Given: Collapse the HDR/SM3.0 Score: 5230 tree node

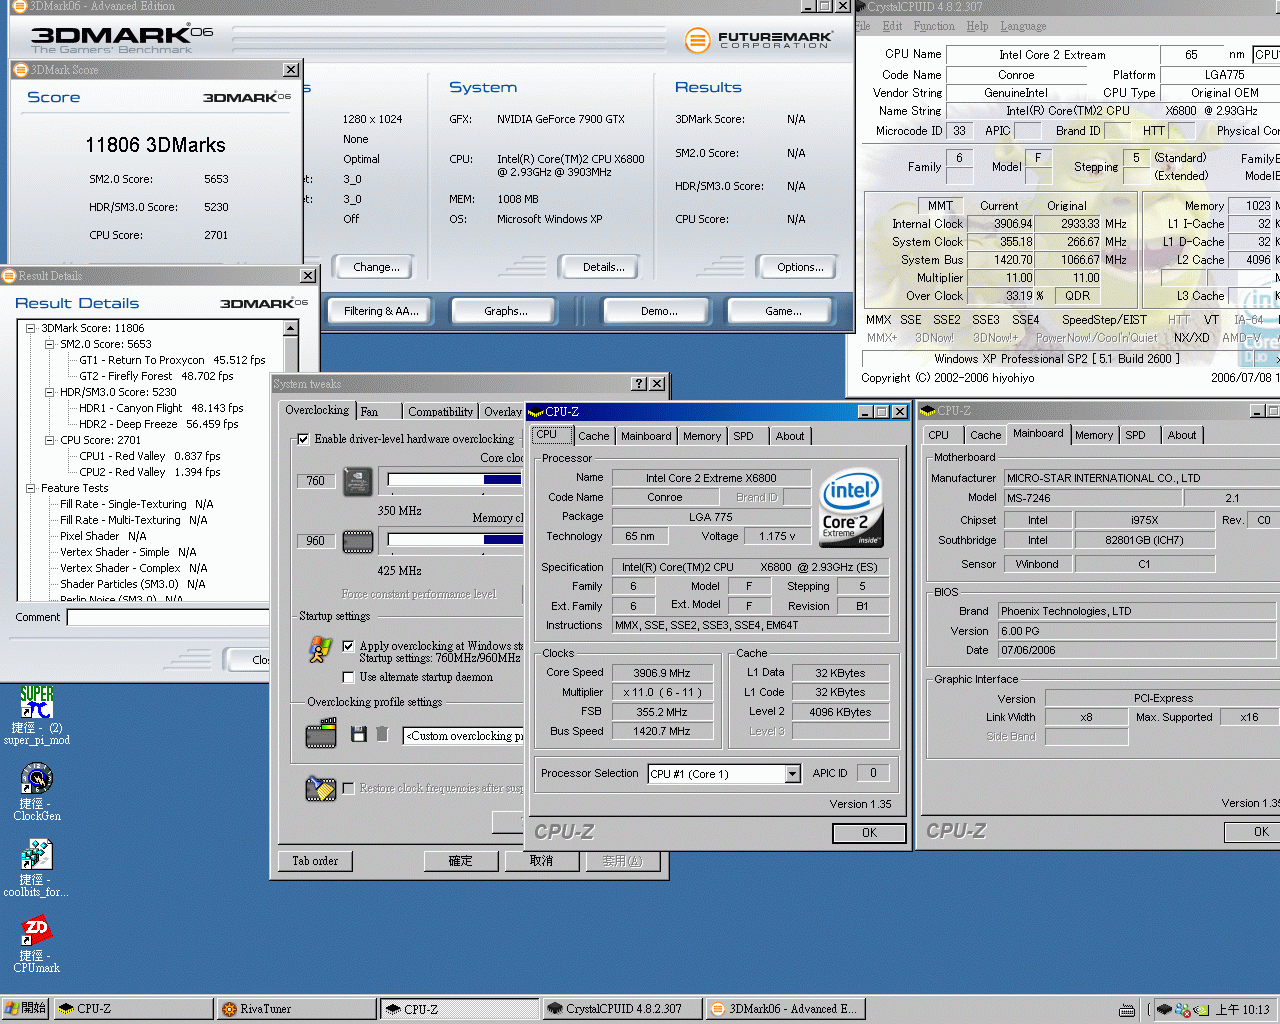Looking at the screenshot, I should pyautogui.click(x=49, y=392).
